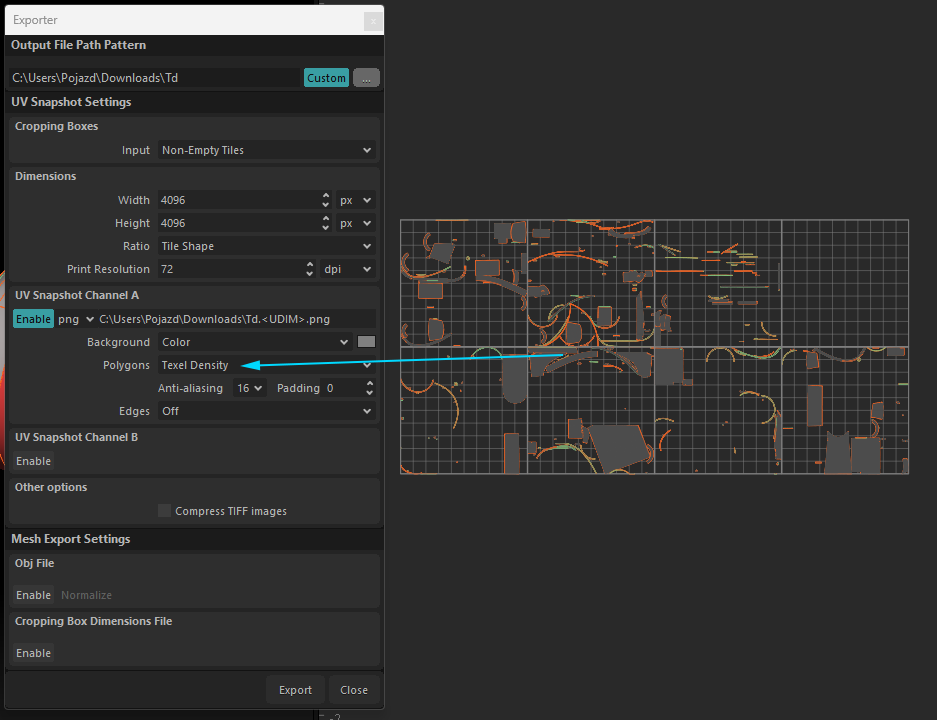Toggle the Custom path pattern button
Image resolution: width=937 pixels, height=720 pixels.
click(326, 78)
